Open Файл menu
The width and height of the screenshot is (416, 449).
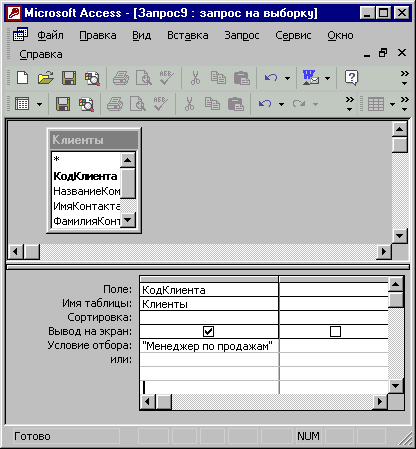50,35
